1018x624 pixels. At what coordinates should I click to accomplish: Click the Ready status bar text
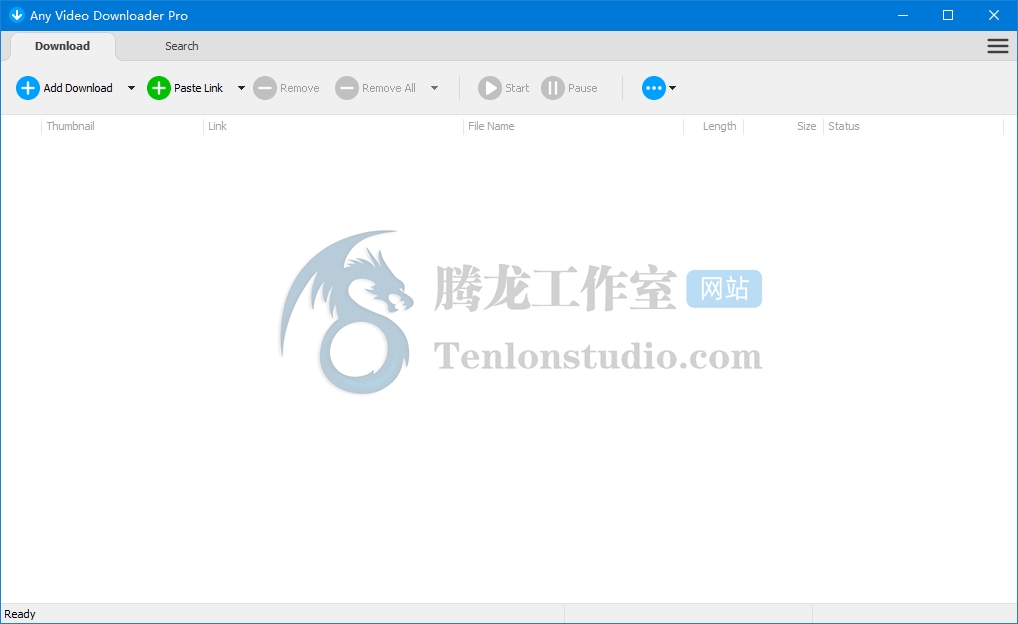point(20,614)
